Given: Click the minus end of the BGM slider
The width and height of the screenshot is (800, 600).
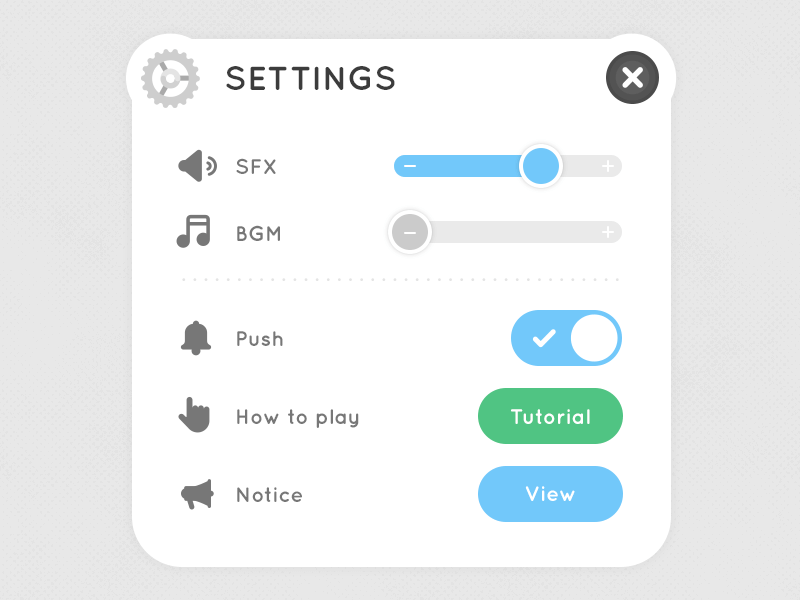Looking at the screenshot, I should 410,232.
